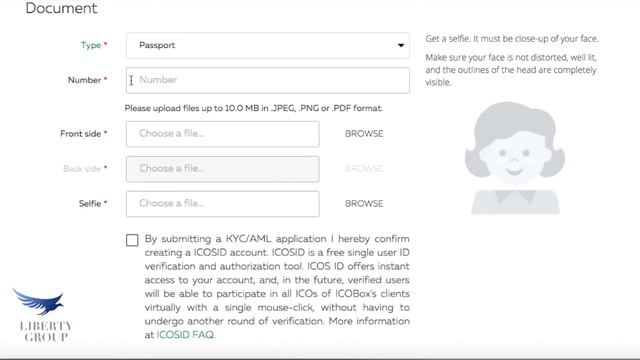Viewport: 640px width, 360px height.
Task: Click the selfie example avatar illustration
Action: (x=515, y=158)
